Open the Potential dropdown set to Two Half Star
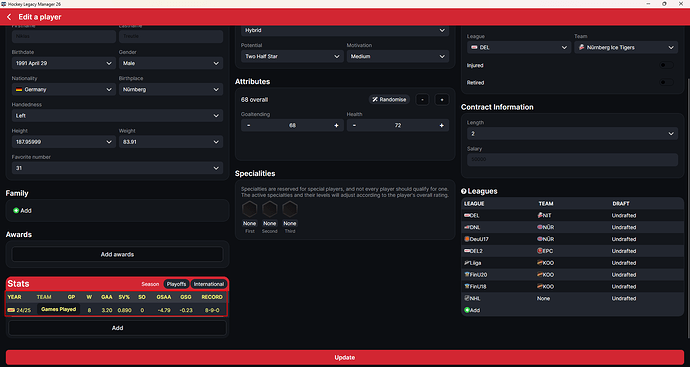The height and width of the screenshot is (367, 690). pyautogui.click(x=292, y=56)
